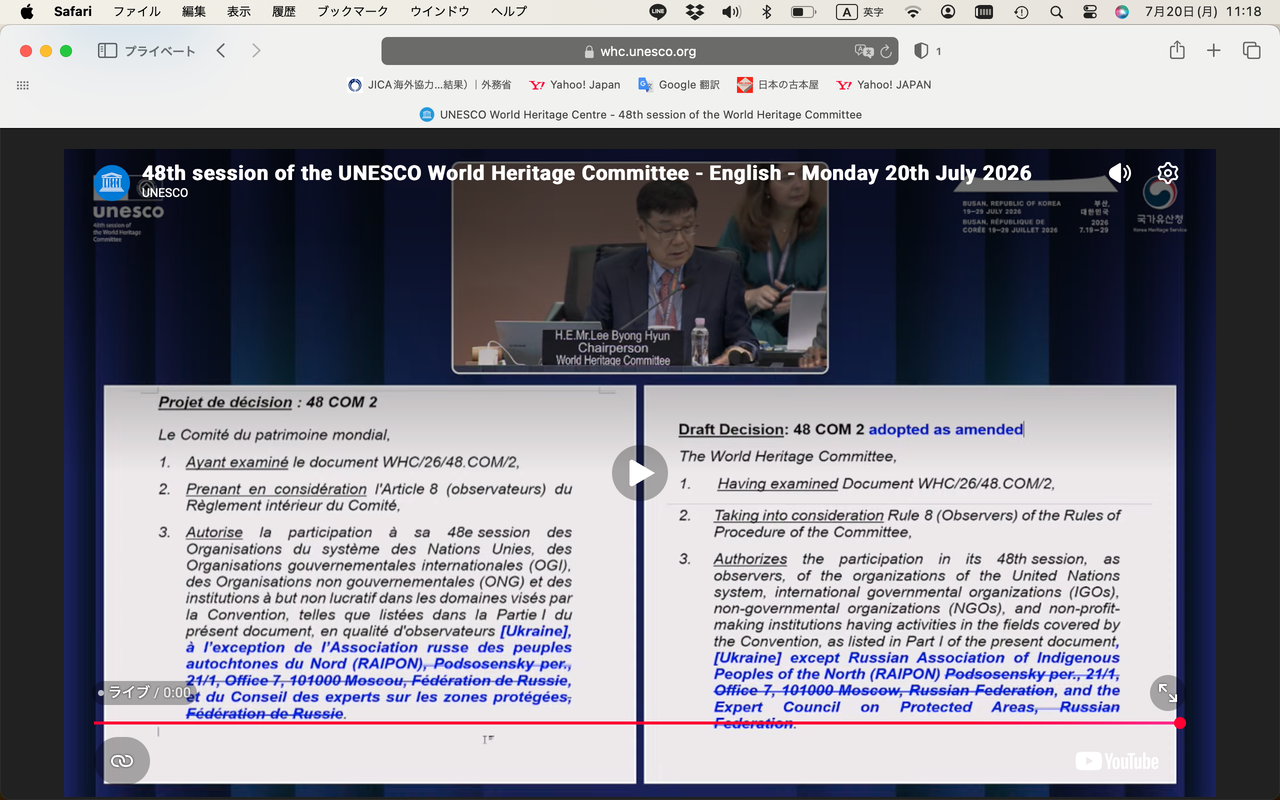The image size is (1280, 800).
Task: Open the 履歴 menu
Action: pyautogui.click(x=284, y=12)
